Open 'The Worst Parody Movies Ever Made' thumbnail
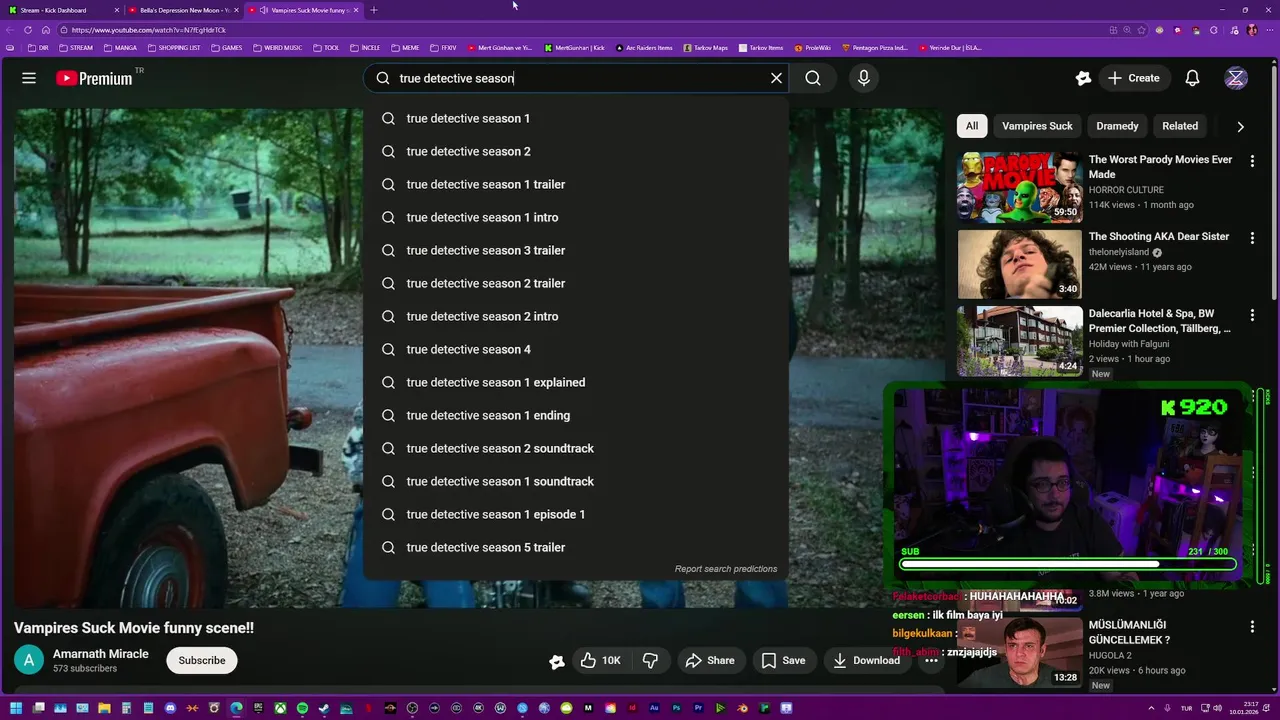The width and height of the screenshot is (1280, 720). (x=1020, y=187)
